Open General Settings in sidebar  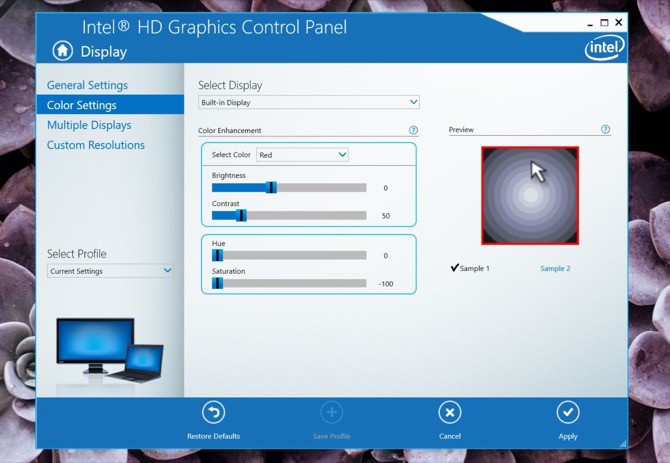[87, 85]
